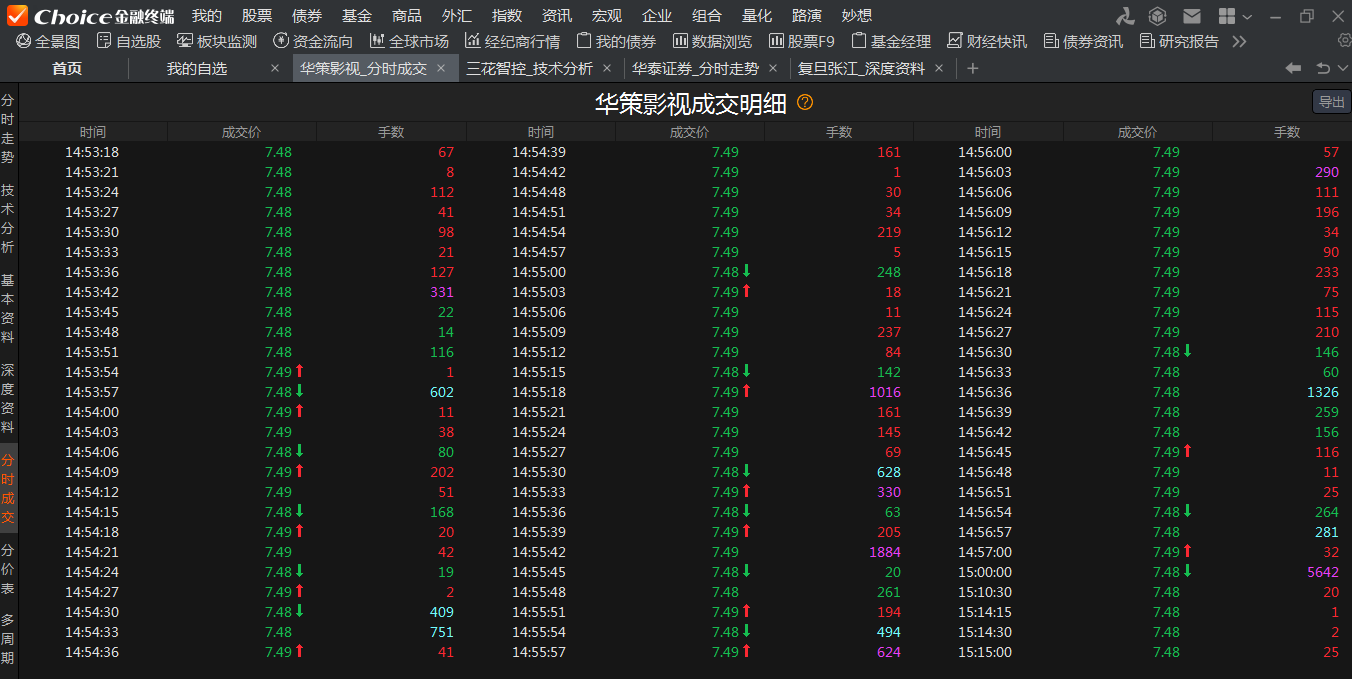Open 经纪商行情 broker quotes toolbar item
1352x679 pixels.
512,41
